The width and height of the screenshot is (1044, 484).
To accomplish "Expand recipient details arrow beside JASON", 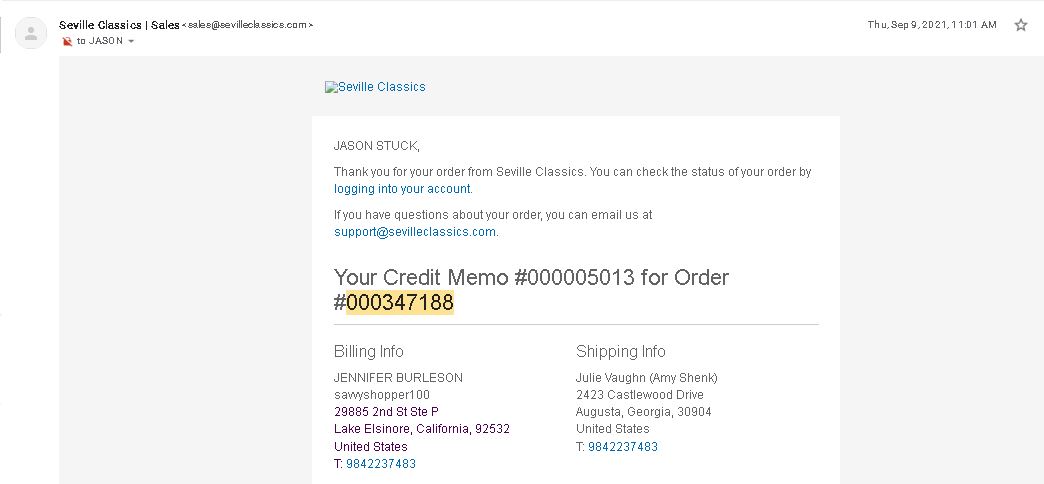I will pos(131,41).
